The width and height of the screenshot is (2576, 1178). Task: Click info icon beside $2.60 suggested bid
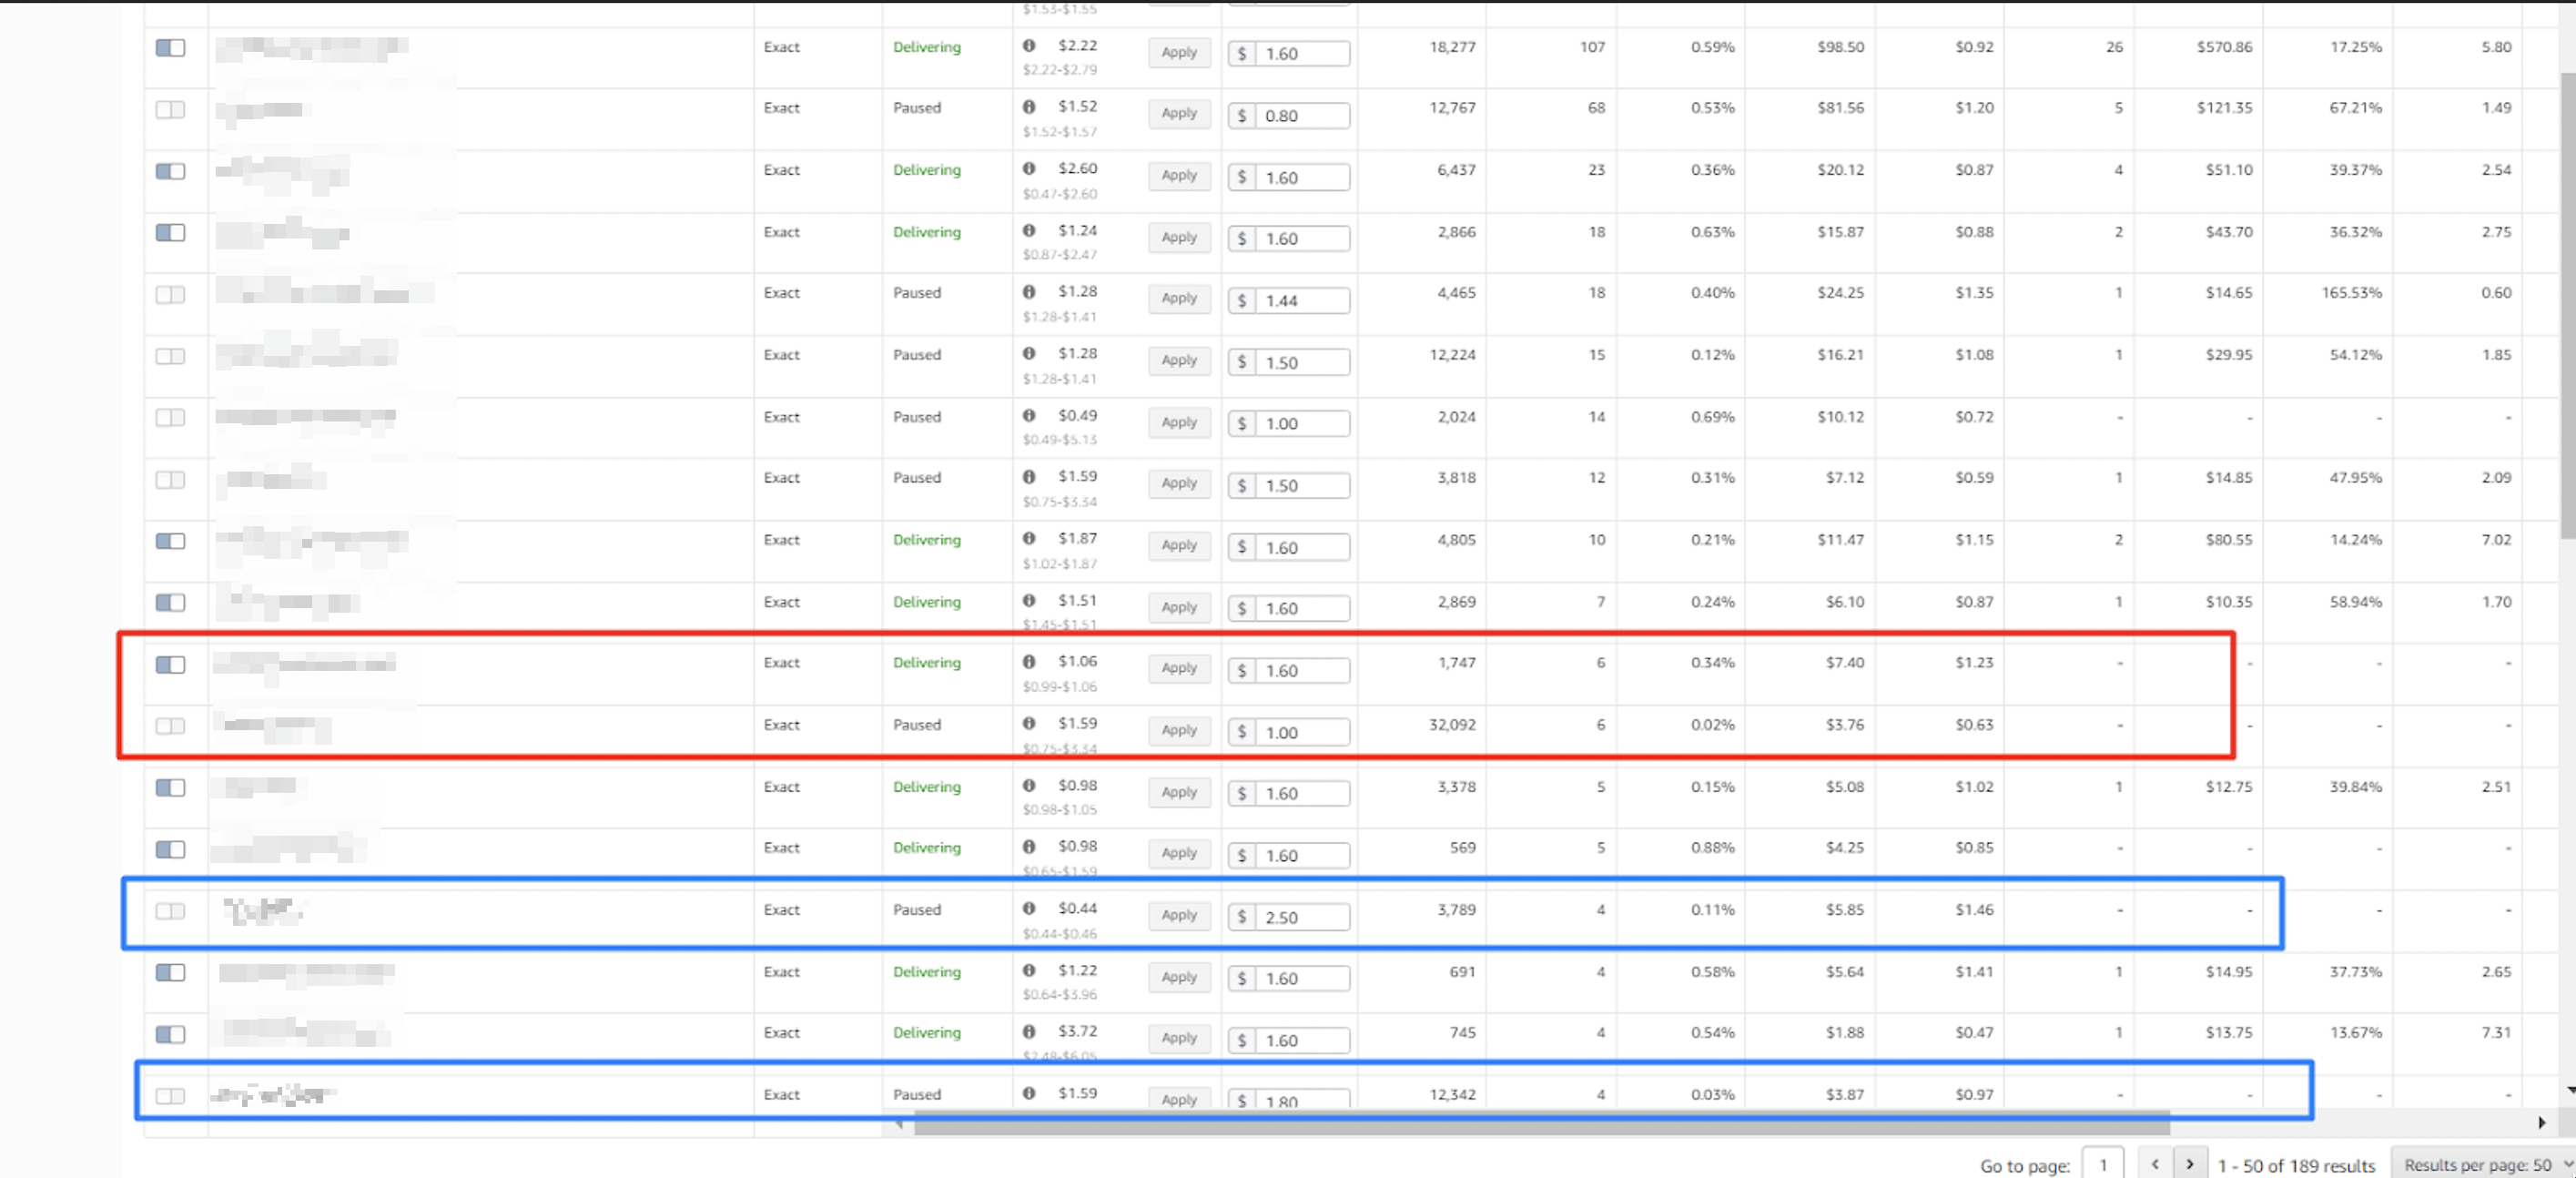pyautogui.click(x=1029, y=168)
